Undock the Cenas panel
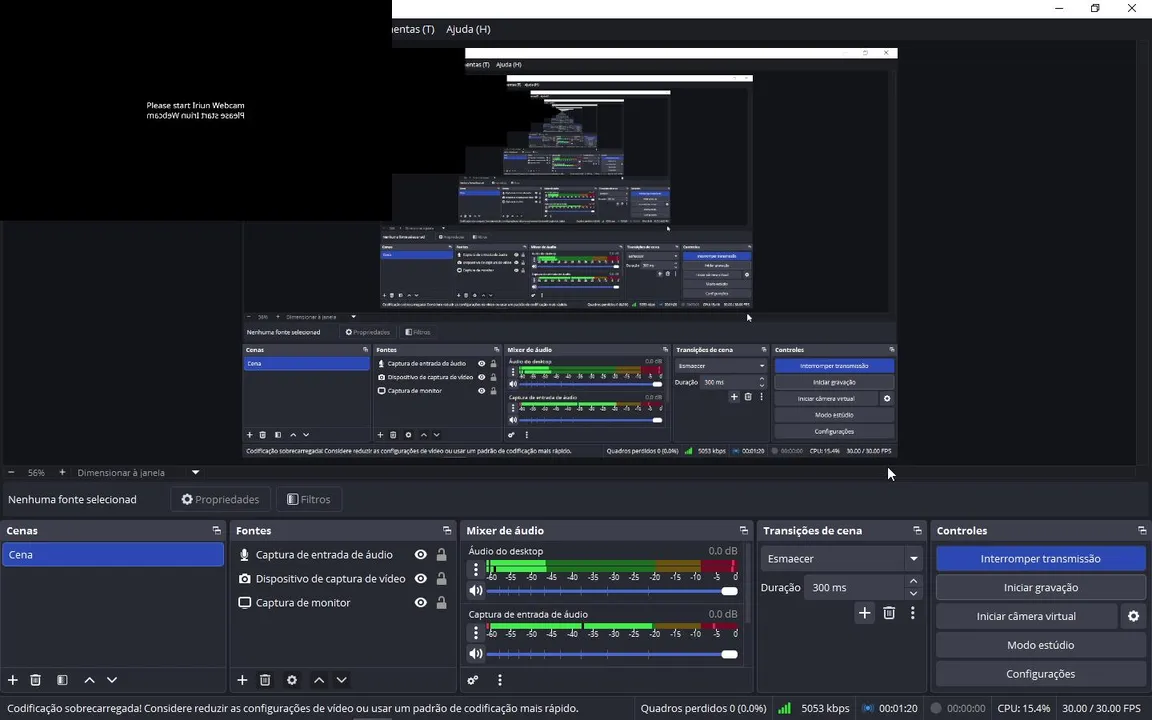Screen dimensions: 1152x720 [x=217, y=530]
